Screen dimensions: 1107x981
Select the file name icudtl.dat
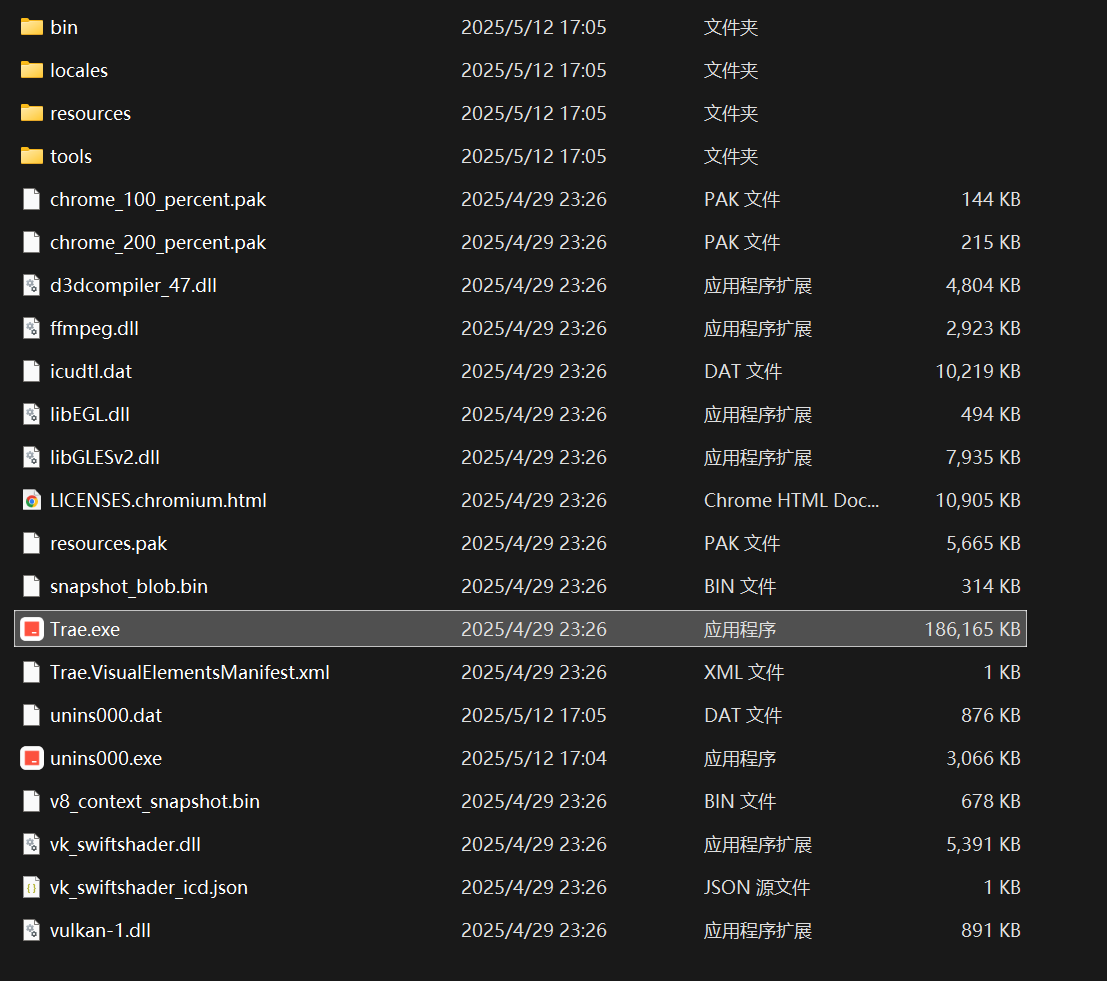pos(90,371)
